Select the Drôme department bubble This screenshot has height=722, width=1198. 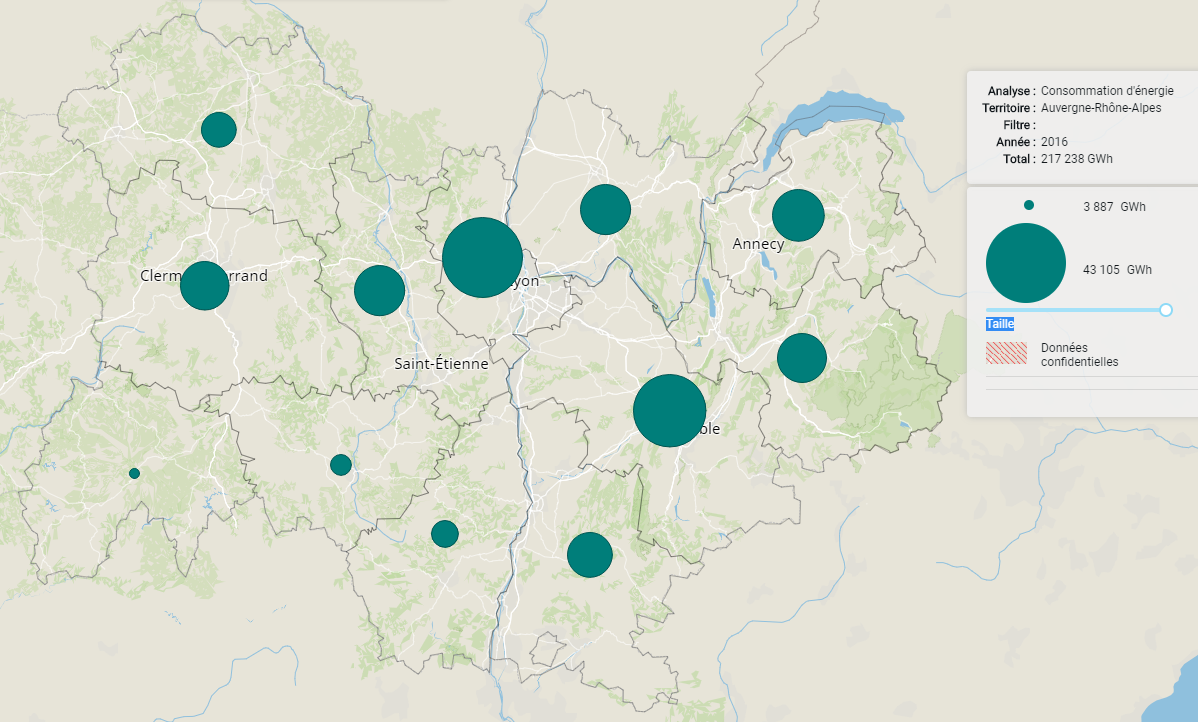tap(589, 555)
